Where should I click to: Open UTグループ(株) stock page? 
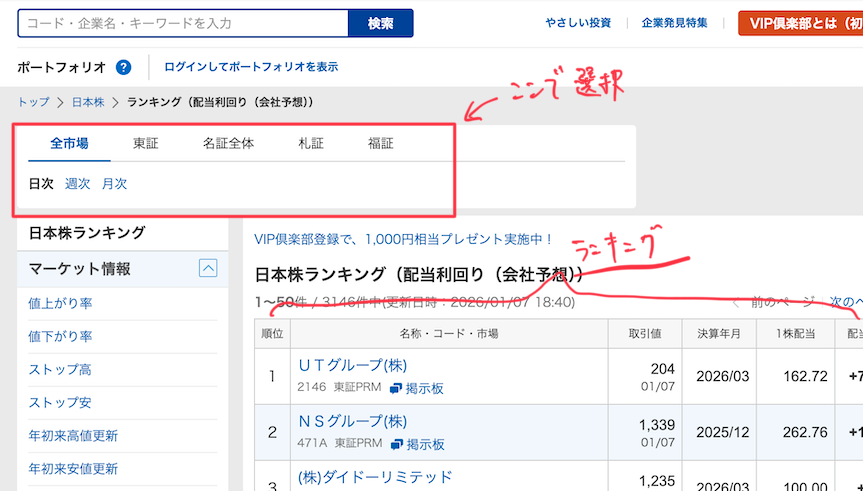pos(352,365)
